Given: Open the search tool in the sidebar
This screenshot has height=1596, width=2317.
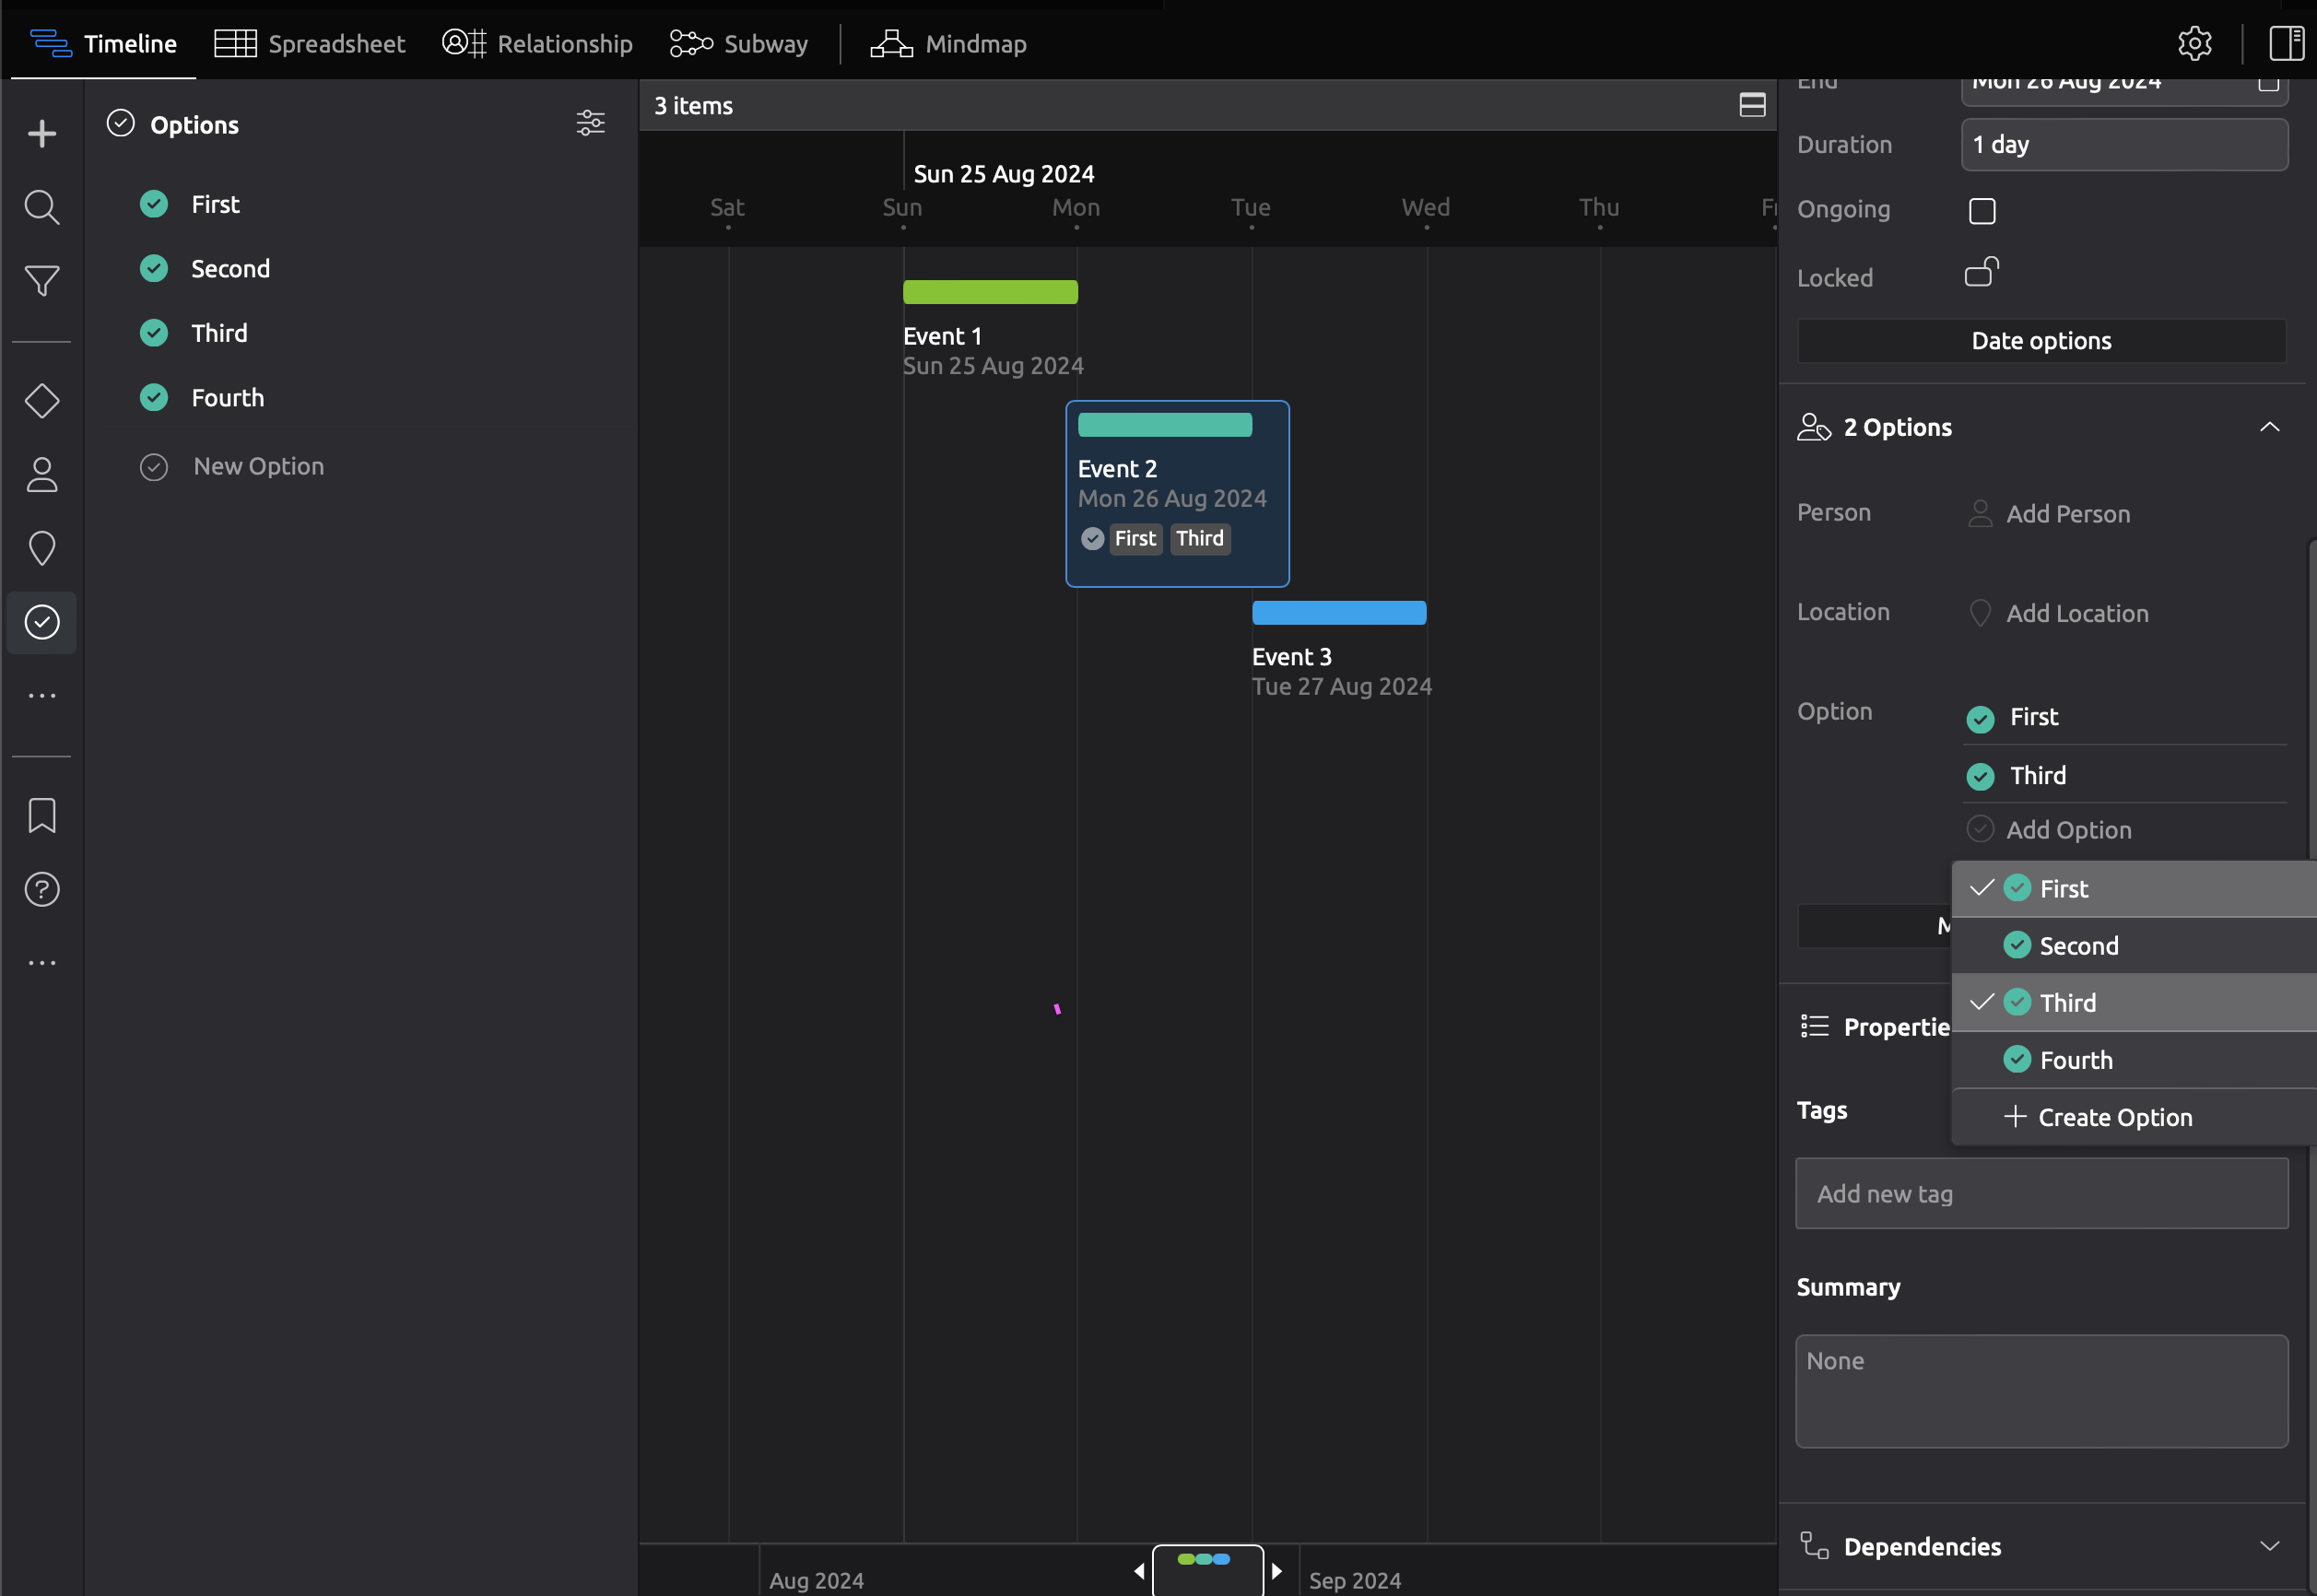Looking at the screenshot, I should (x=41, y=207).
